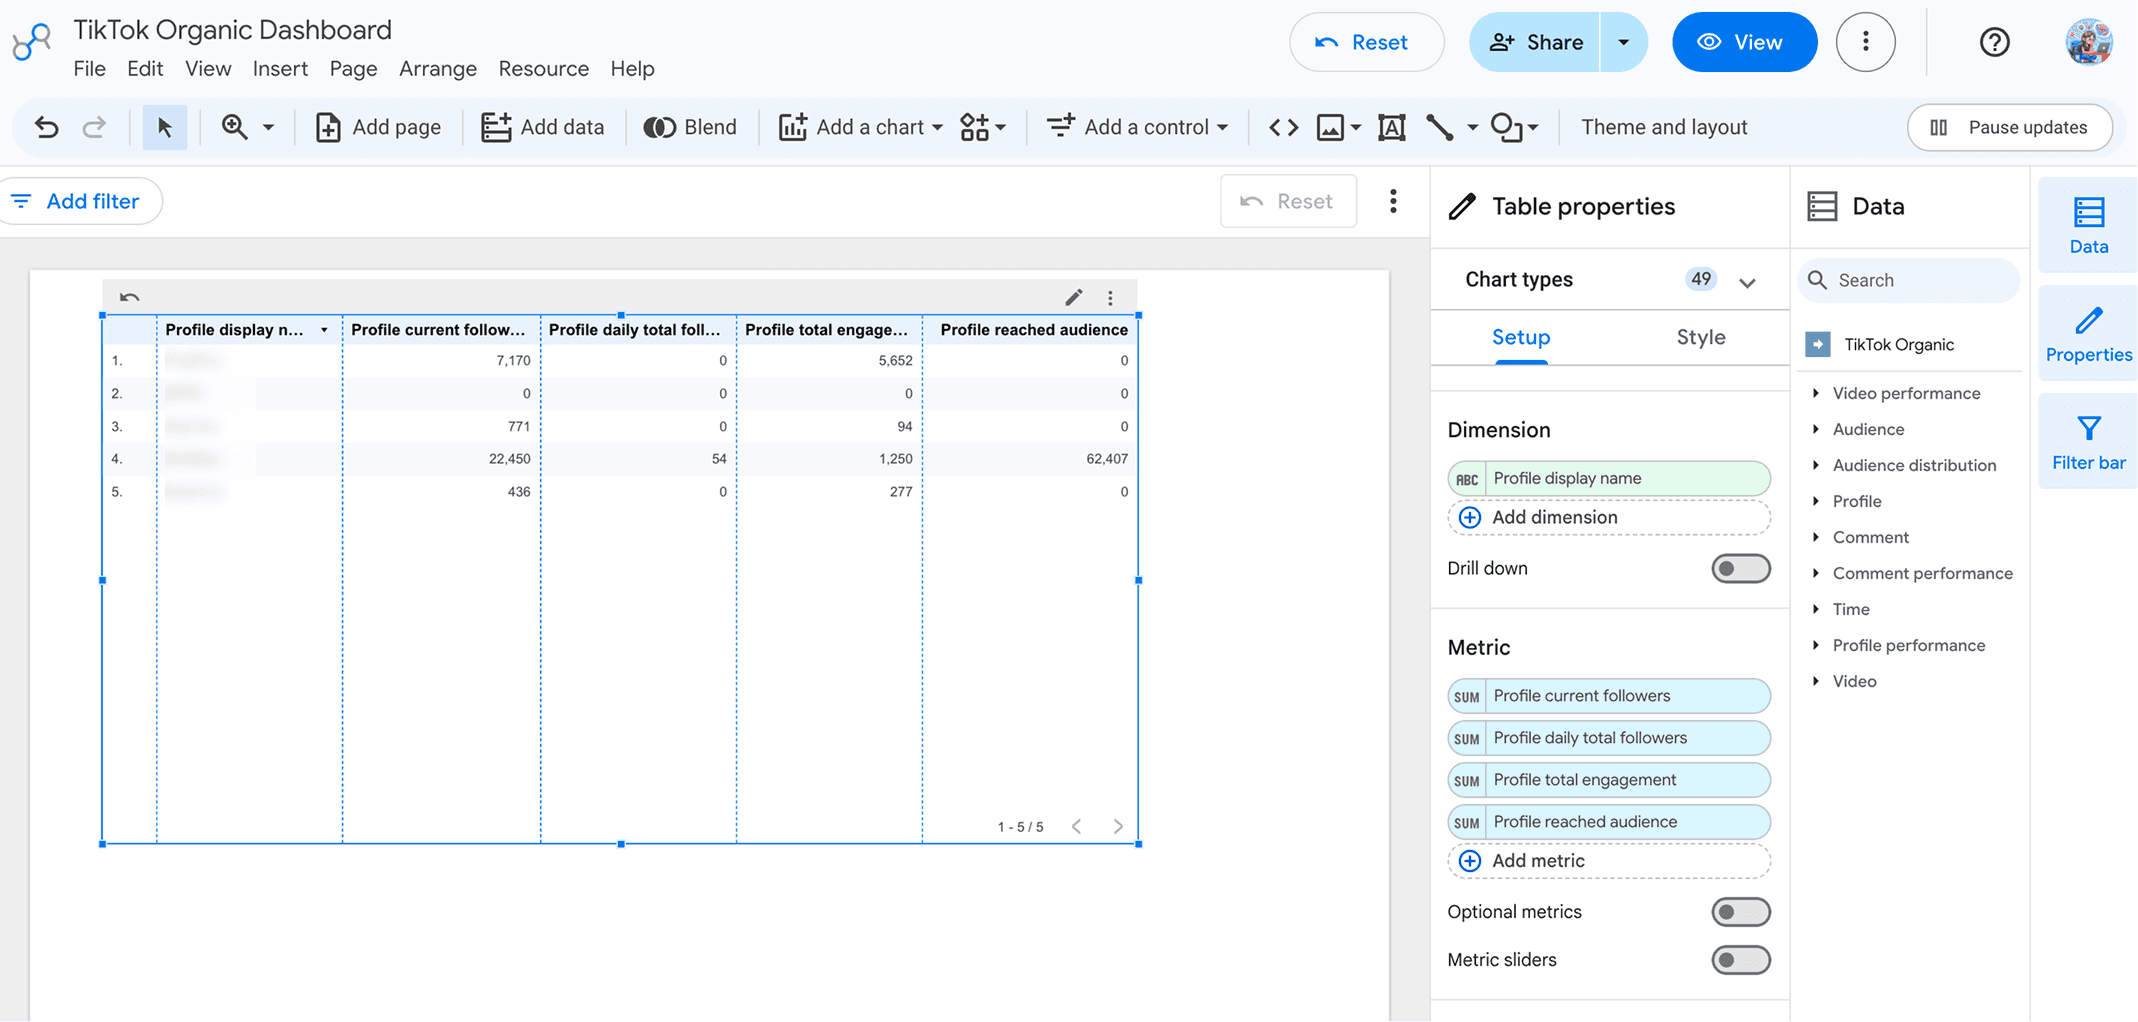Click the Looker Studio logo icon

pos(31,42)
